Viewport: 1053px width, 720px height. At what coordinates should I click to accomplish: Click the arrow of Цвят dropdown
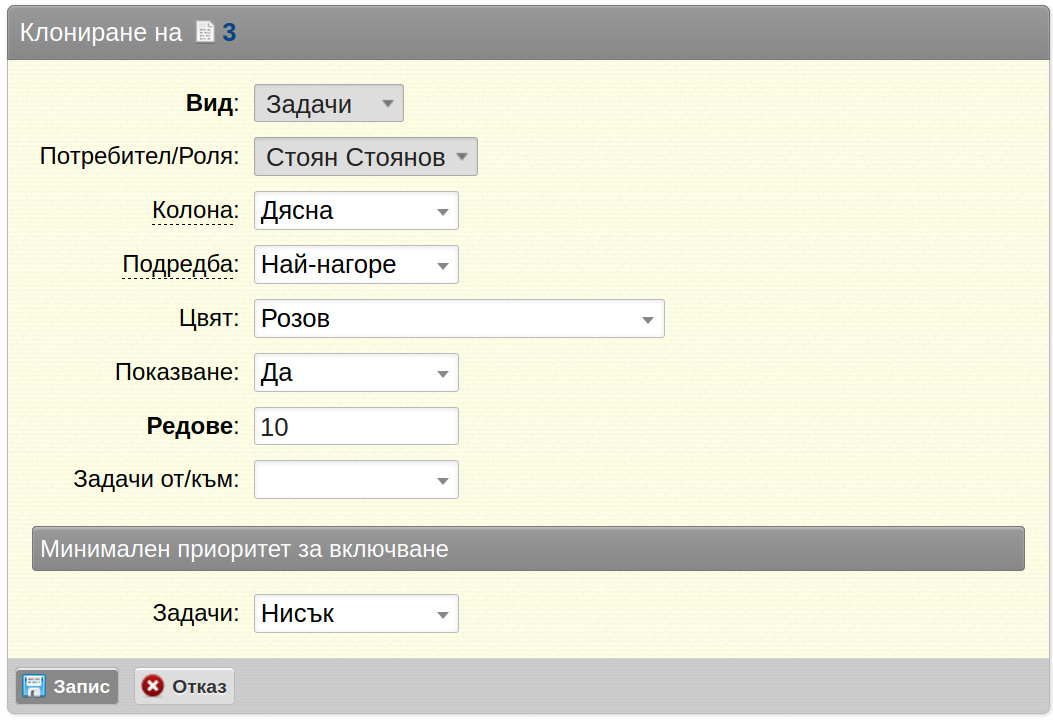[647, 320]
